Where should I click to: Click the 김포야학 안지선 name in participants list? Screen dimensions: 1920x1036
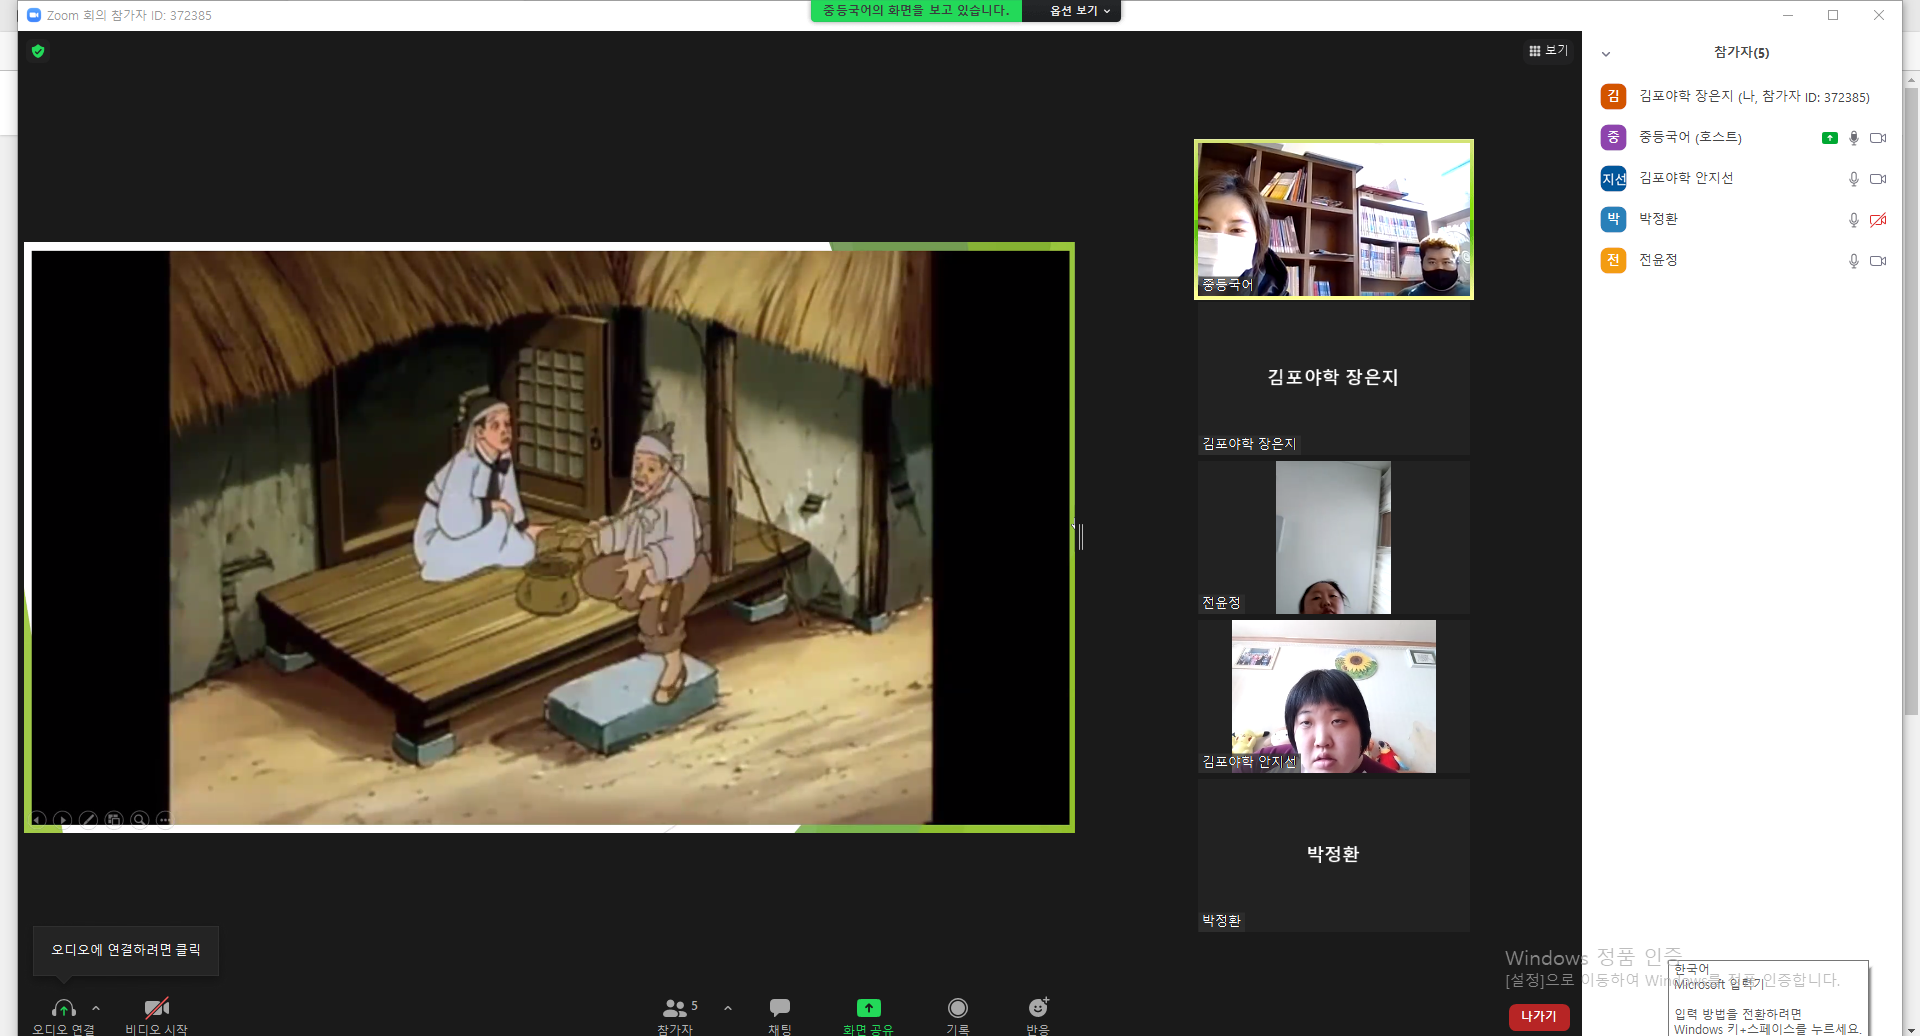(x=1686, y=178)
